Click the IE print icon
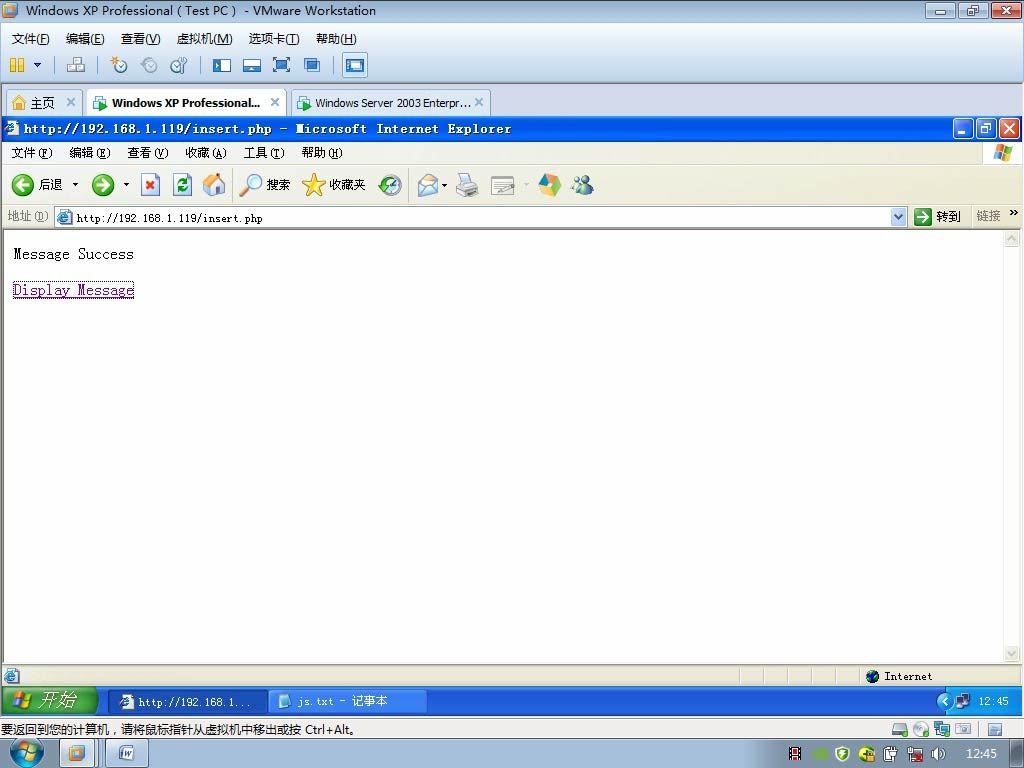The image size is (1024, 768). pyautogui.click(x=467, y=185)
